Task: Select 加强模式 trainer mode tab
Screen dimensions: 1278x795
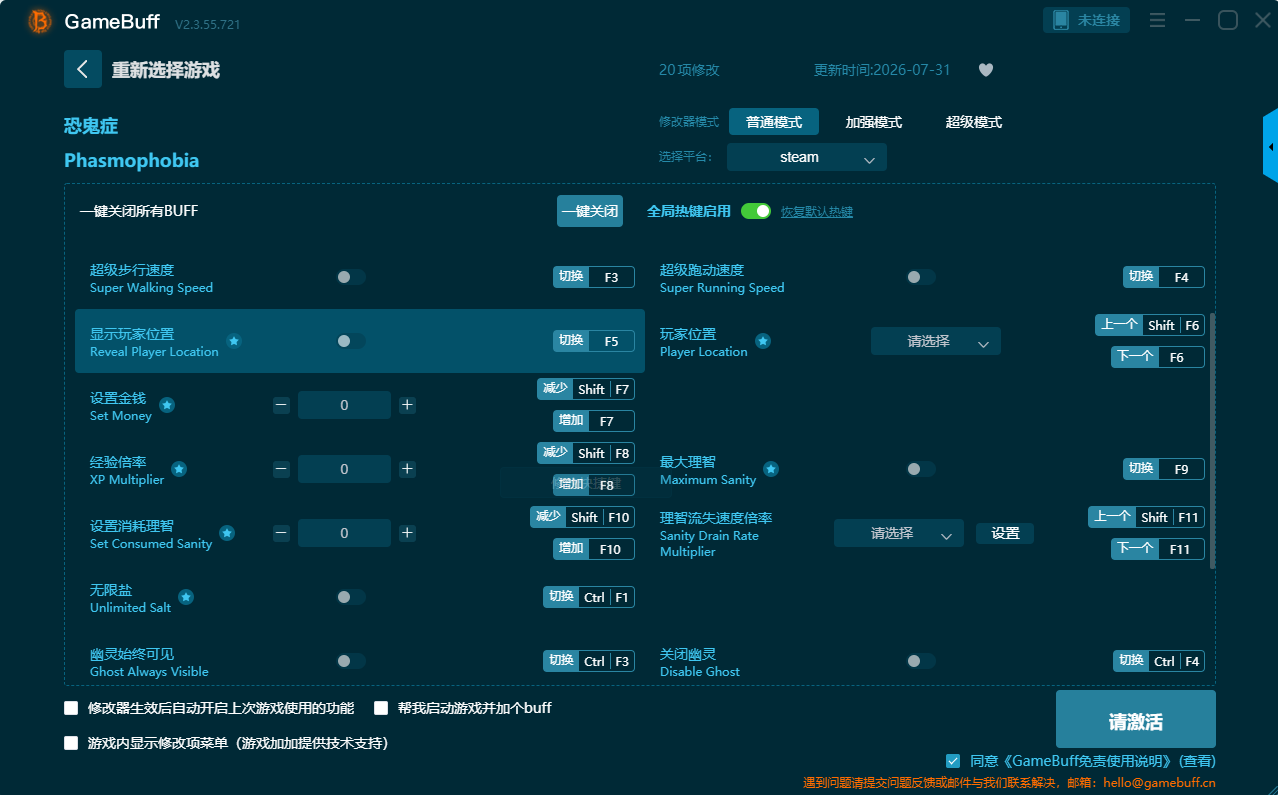Action: coord(874,122)
